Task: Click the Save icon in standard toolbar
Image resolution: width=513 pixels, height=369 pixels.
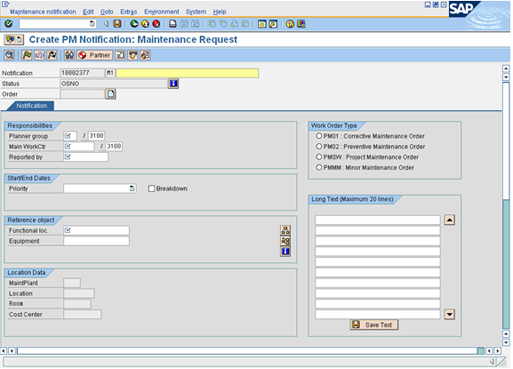Action: pyautogui.click(x=117, y=24)
